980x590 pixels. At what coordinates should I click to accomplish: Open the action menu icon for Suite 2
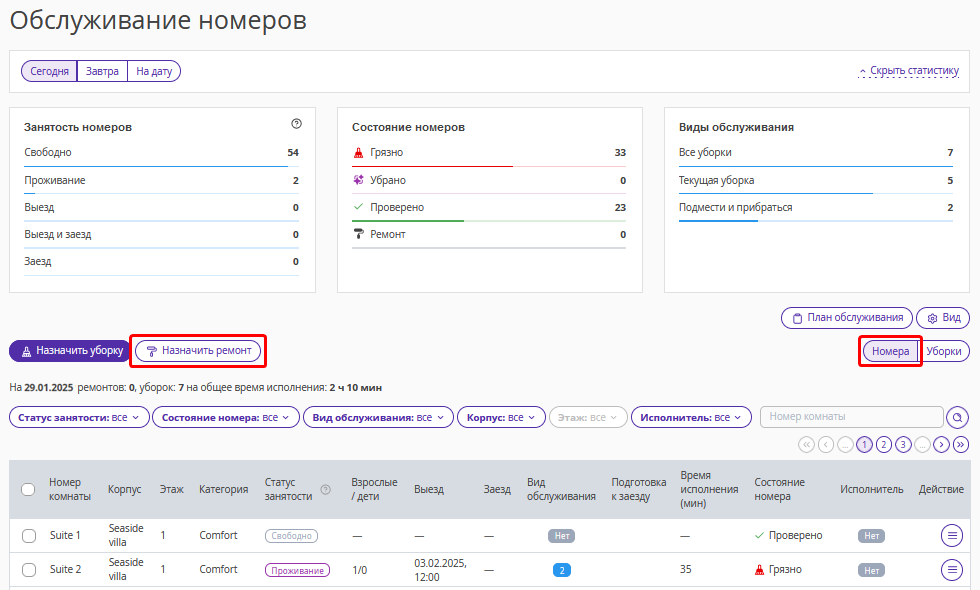tap(951, 569)
